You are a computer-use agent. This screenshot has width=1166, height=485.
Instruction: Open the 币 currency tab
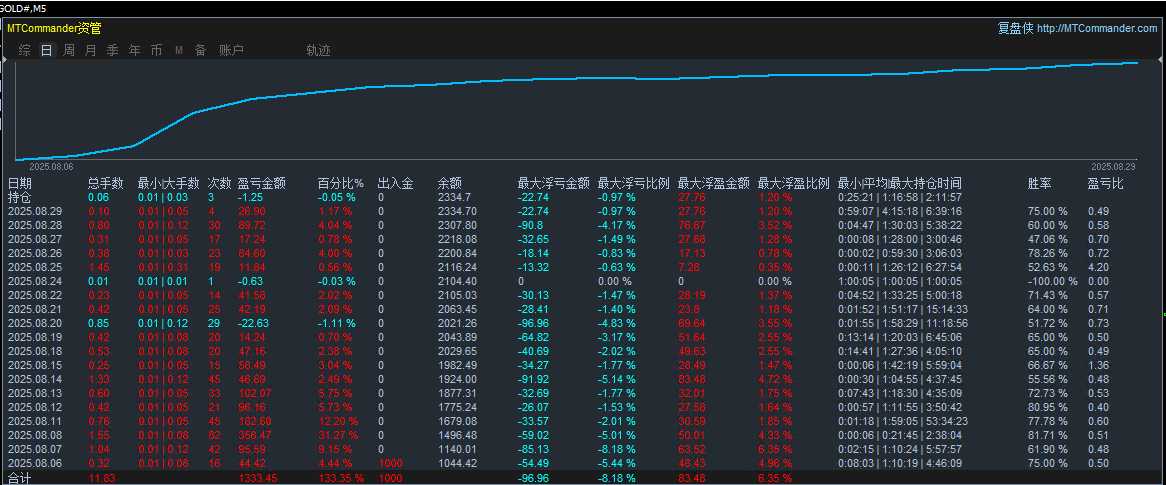156,51
